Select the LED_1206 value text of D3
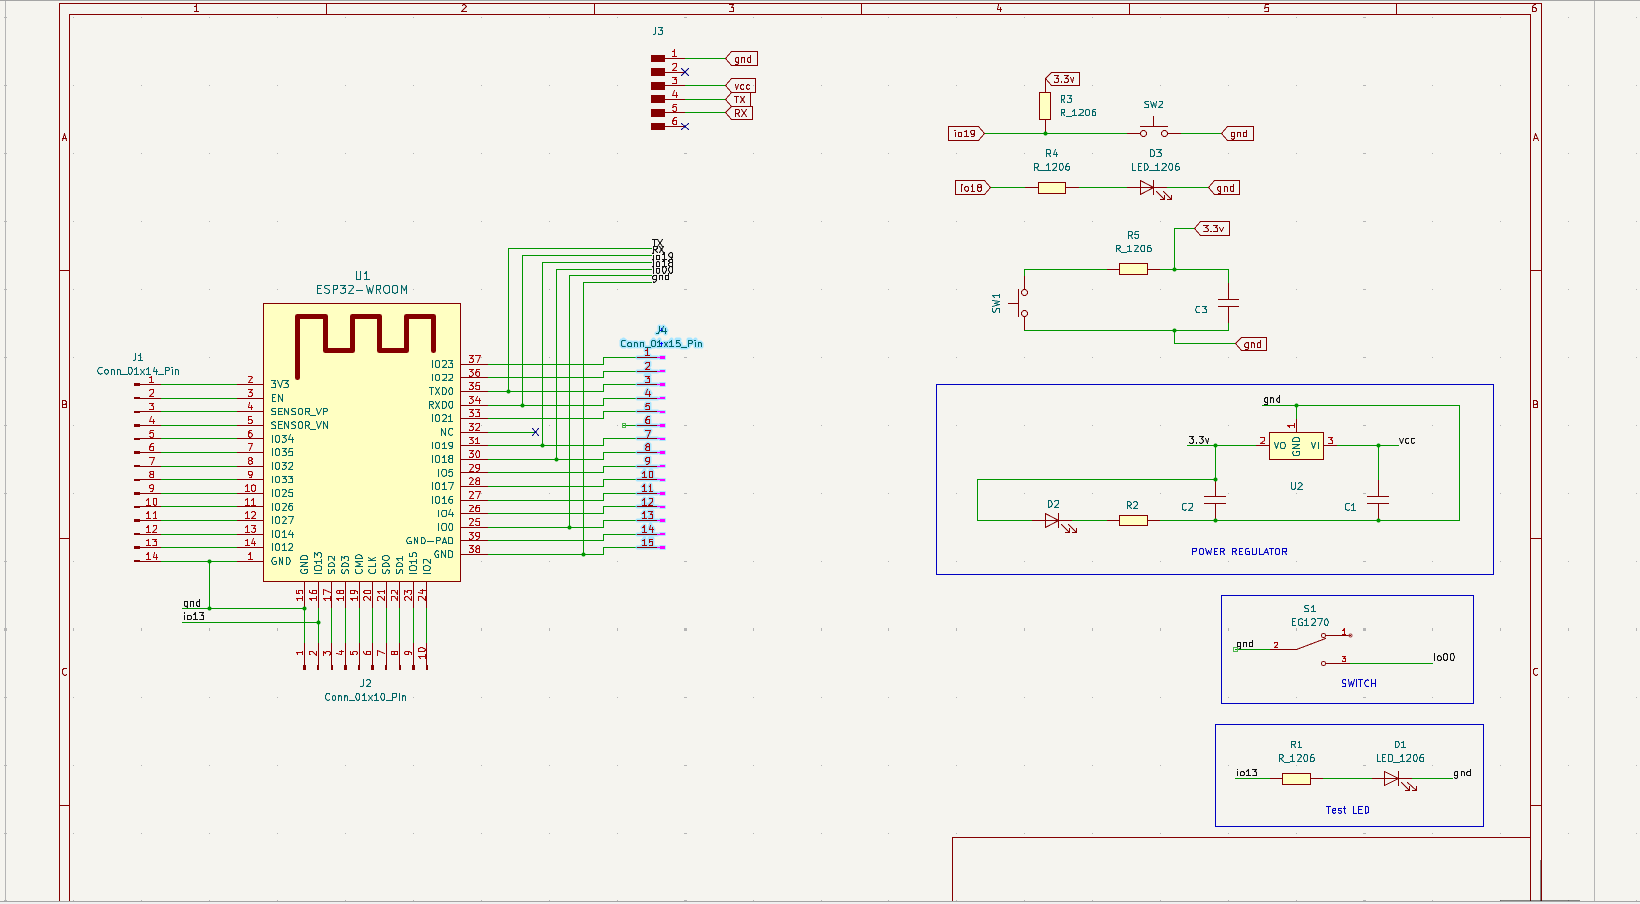The image size is (1640, 904). 1156,168
